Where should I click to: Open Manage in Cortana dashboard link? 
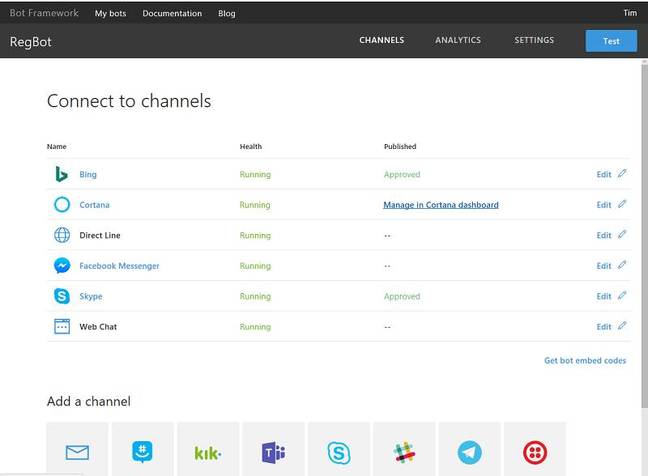pos(441,205)
